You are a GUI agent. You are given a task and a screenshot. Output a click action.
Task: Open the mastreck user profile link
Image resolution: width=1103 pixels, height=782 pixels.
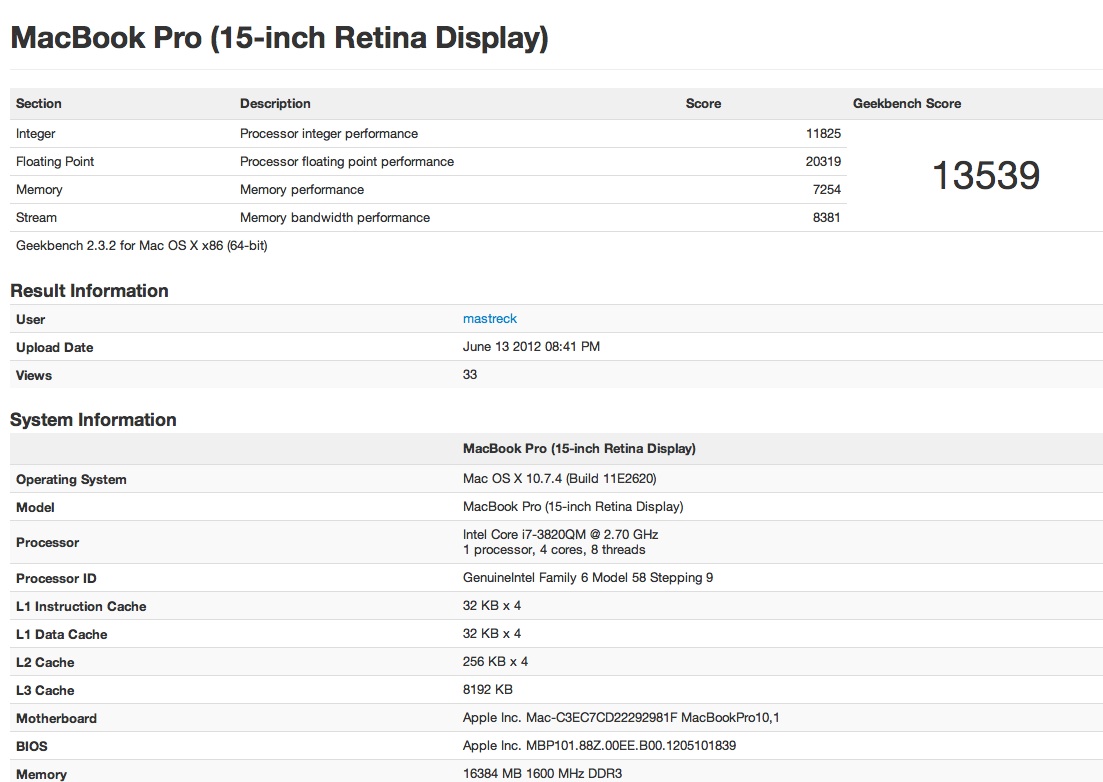(490, 319)
